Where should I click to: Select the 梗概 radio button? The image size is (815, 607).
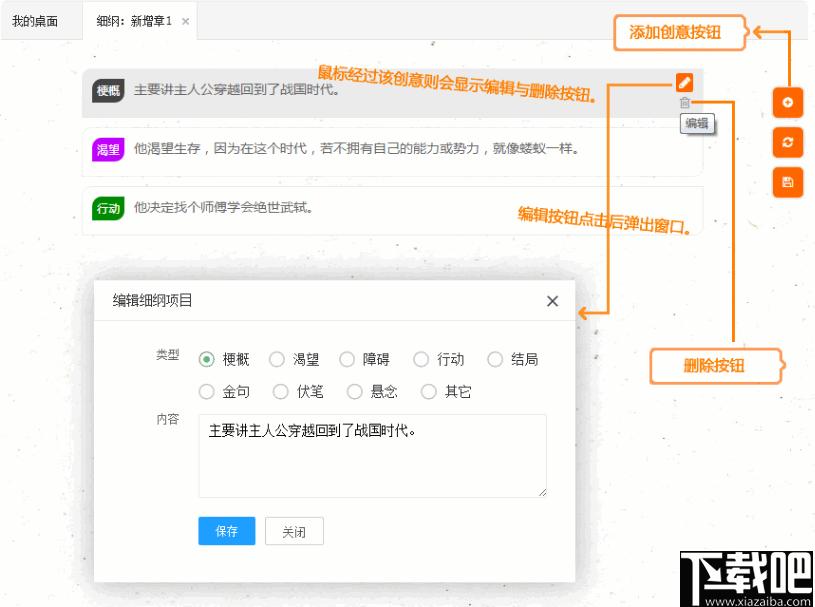[207, 359]
